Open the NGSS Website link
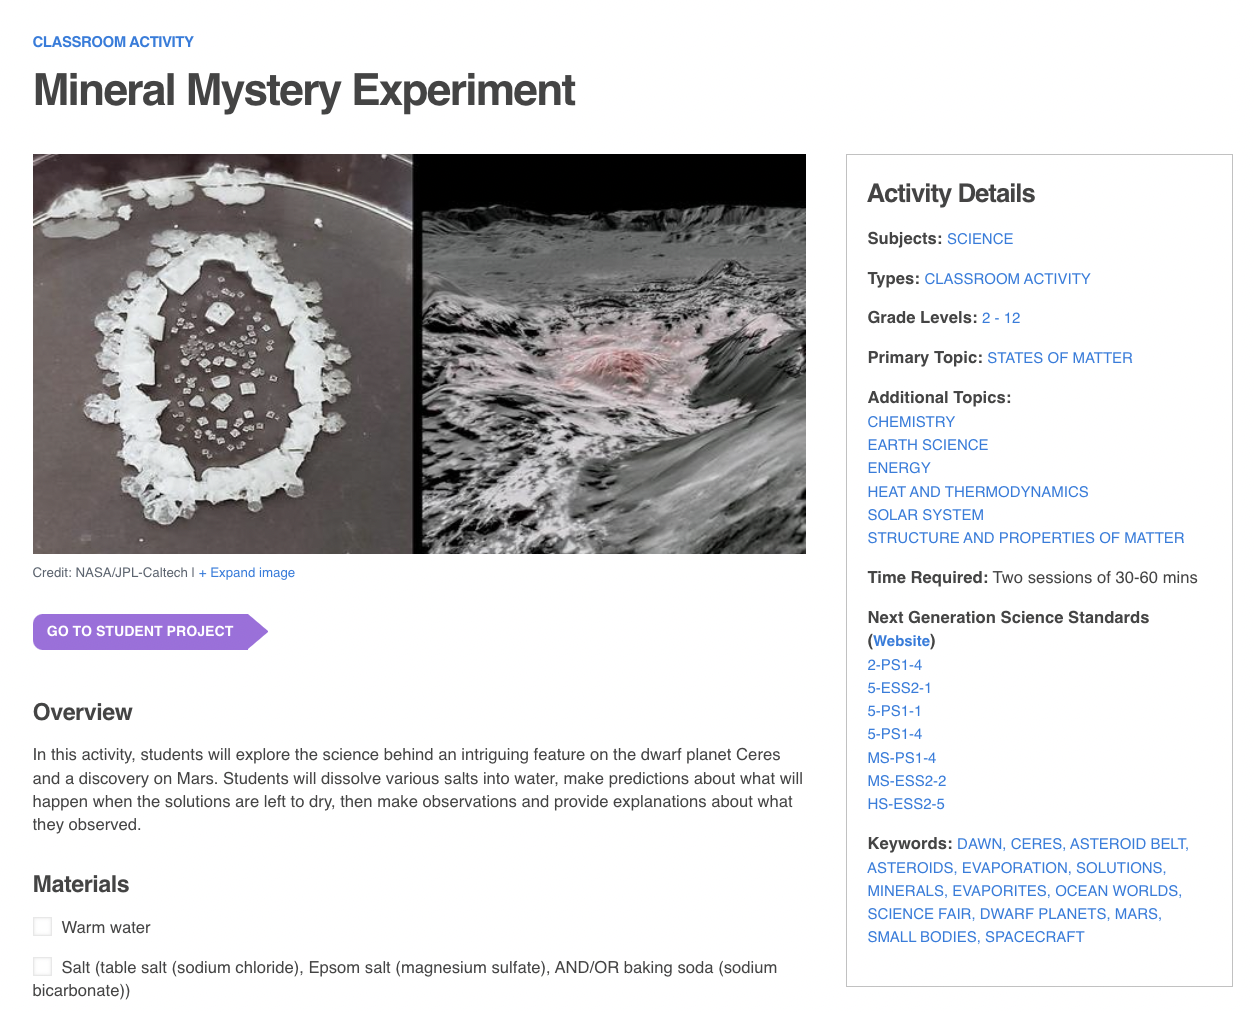The image size is (1254, 1012). 900,640
